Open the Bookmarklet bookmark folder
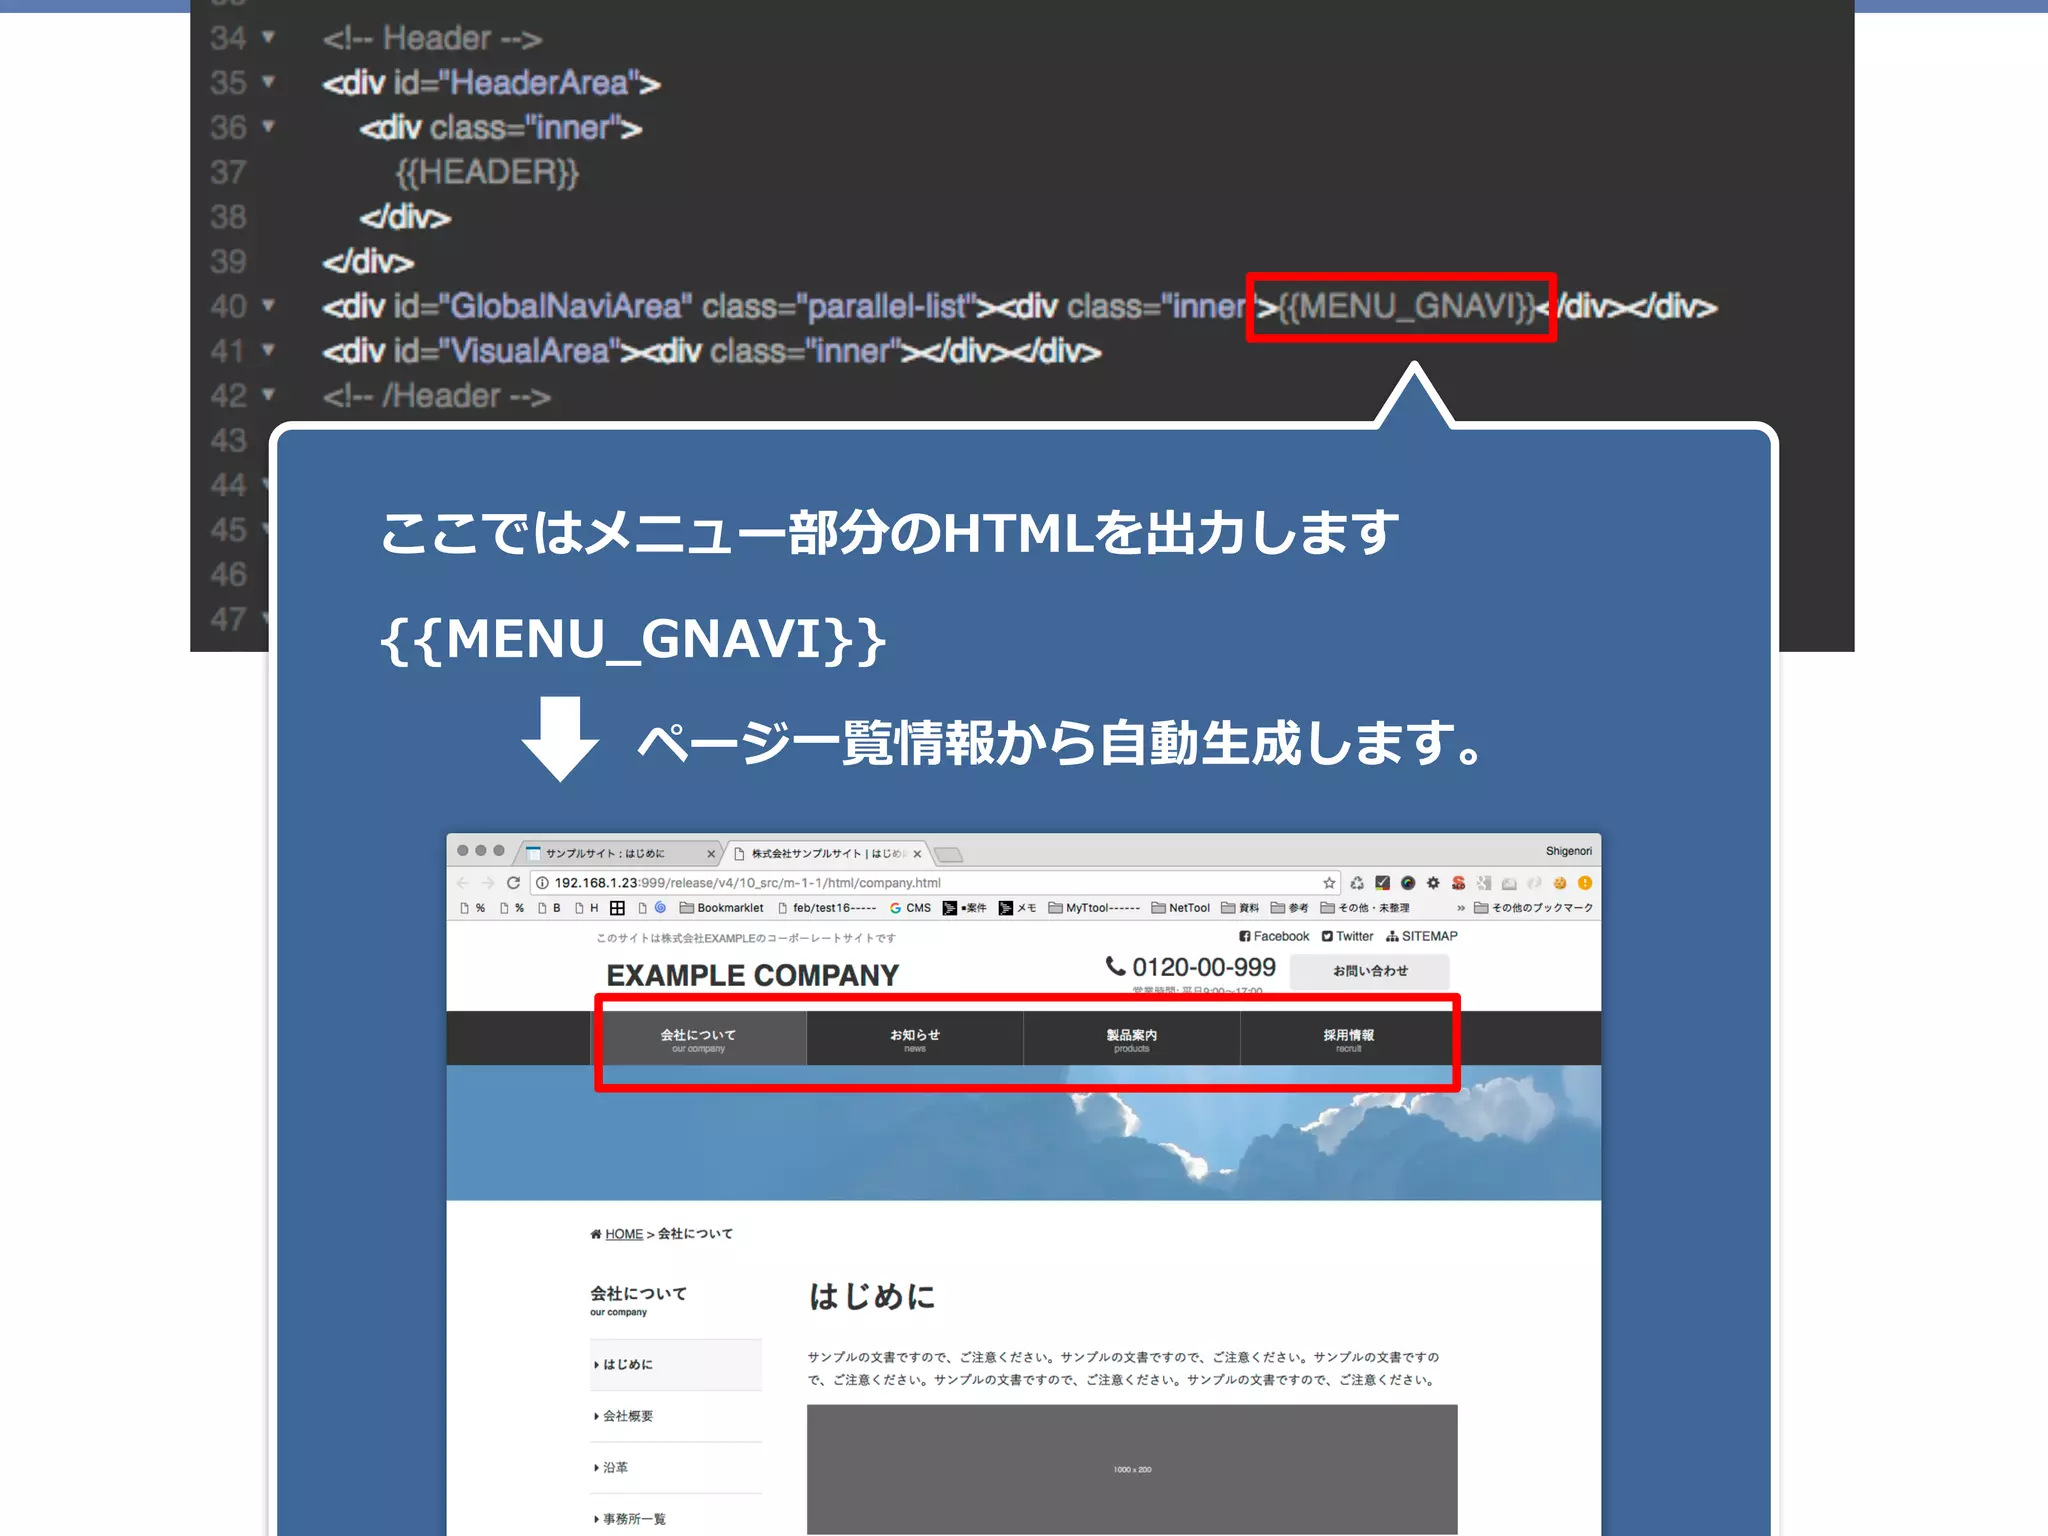This screenshot has width=2048, height=1536. coord(721,908)
